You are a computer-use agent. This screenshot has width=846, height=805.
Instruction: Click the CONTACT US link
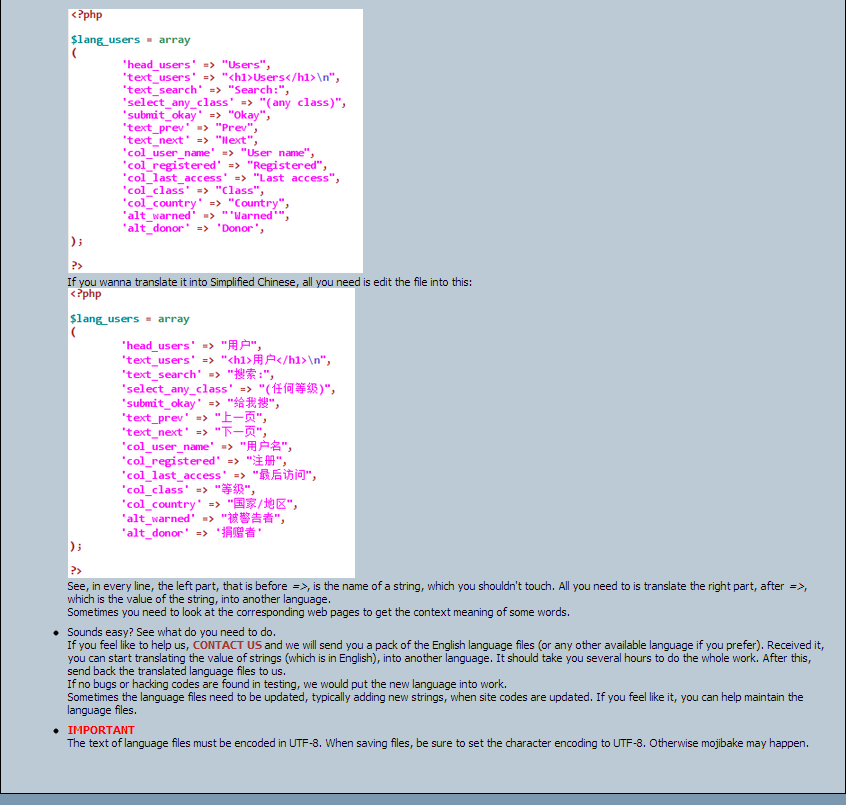coord(227,645)
